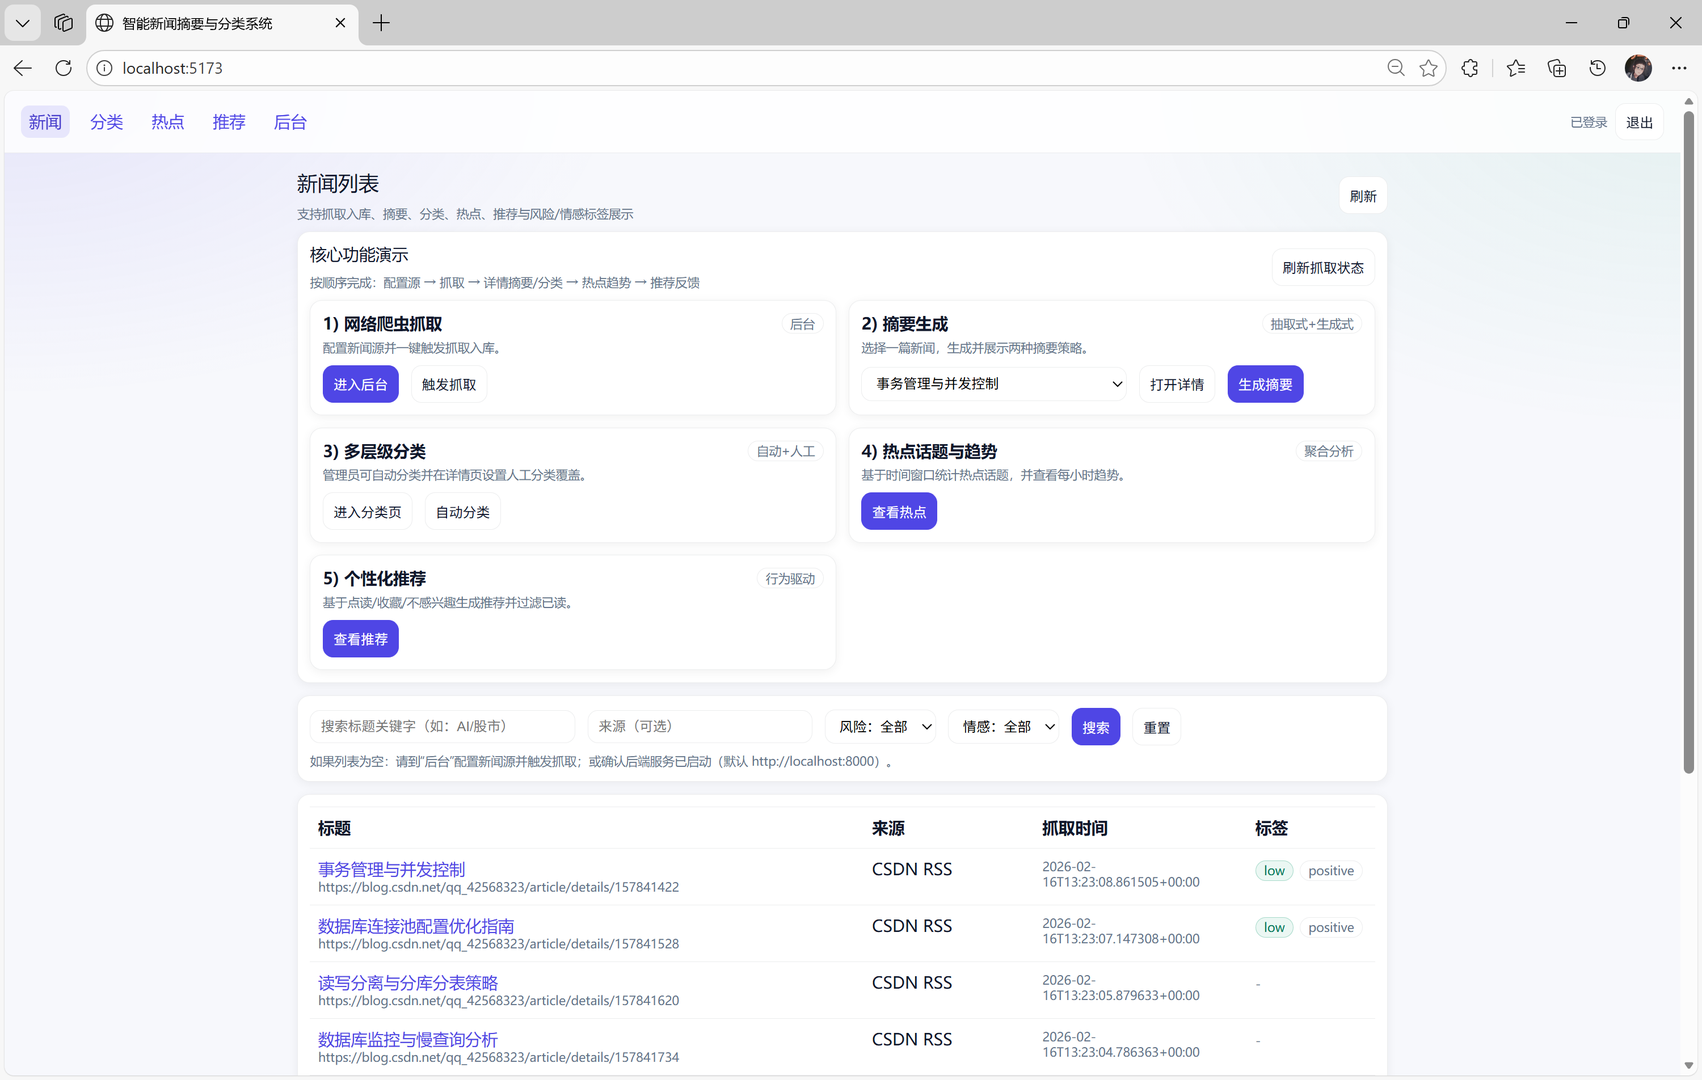Open browsing history icon

click(x=1596, y=68)
